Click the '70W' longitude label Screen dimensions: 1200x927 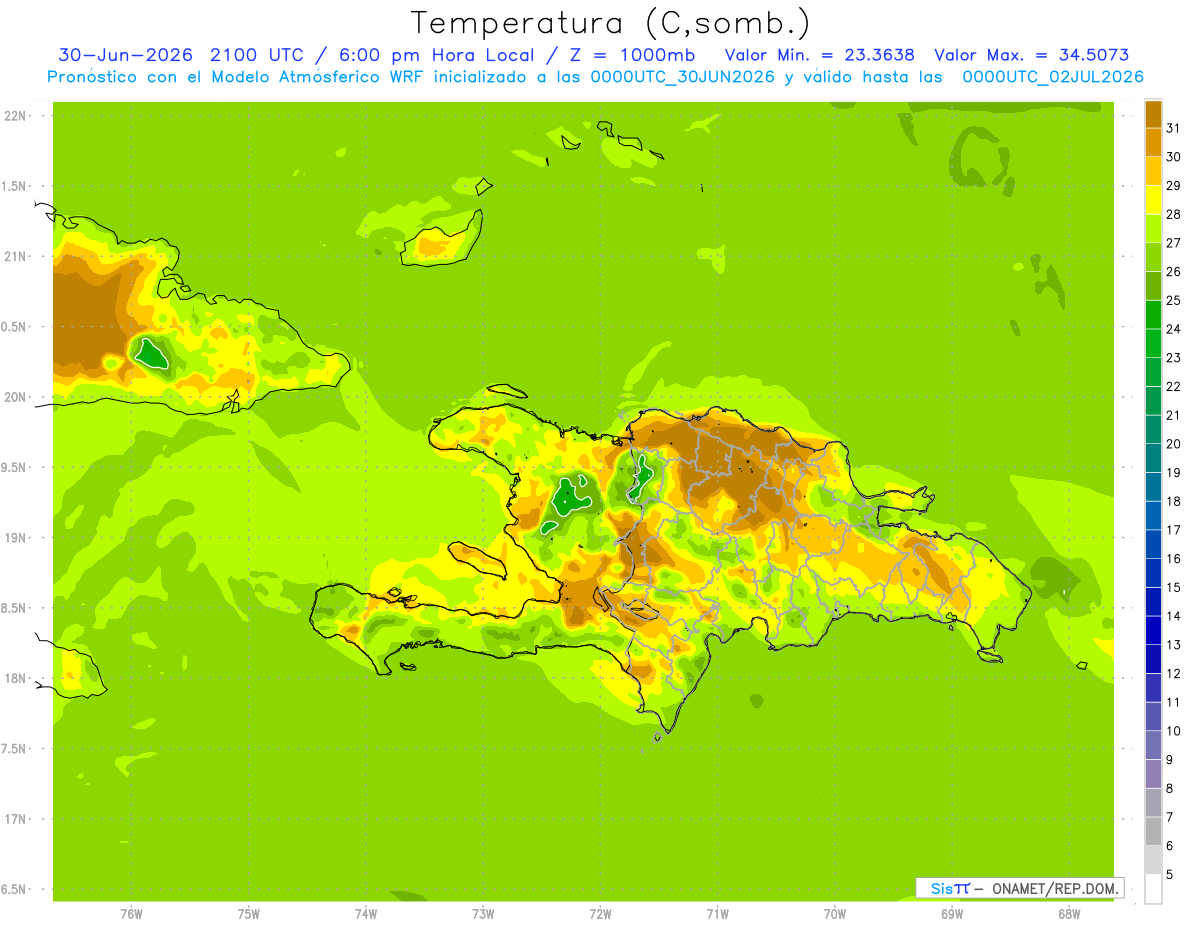[835, 914]
